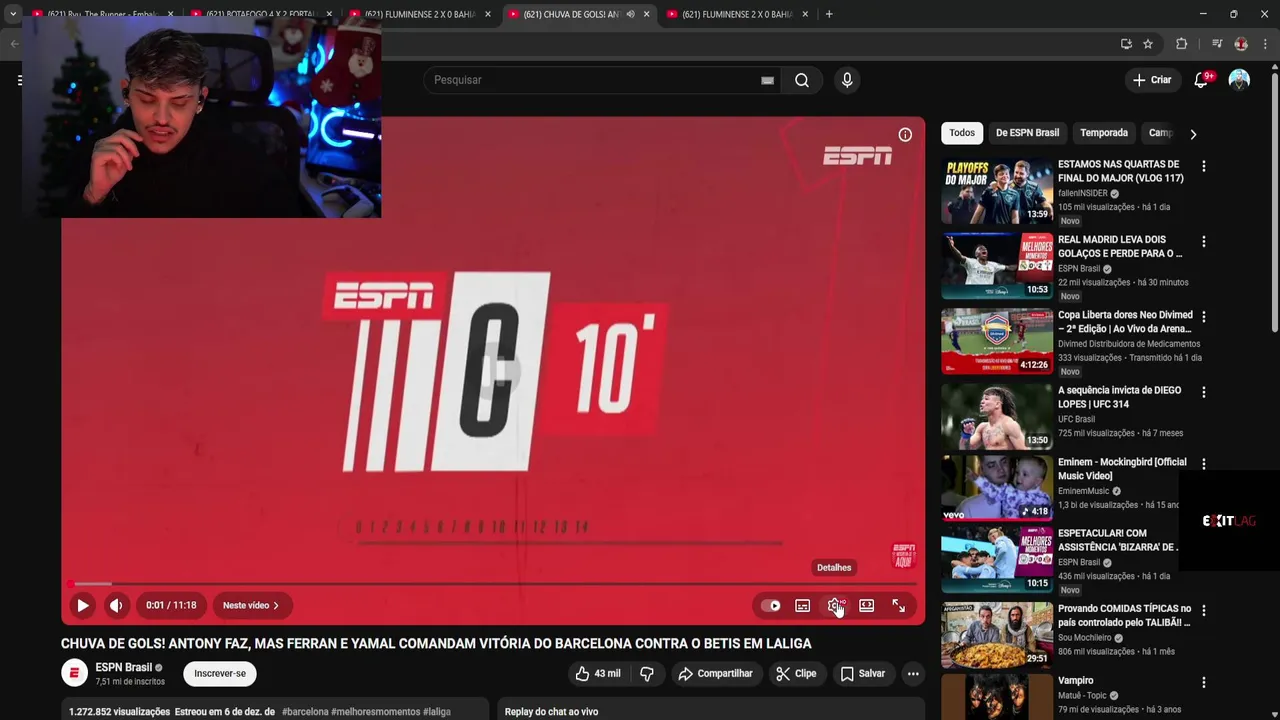1280x720 pixels.
Task: Open the tab search dropdown arrow
Action: coord(13,14)
